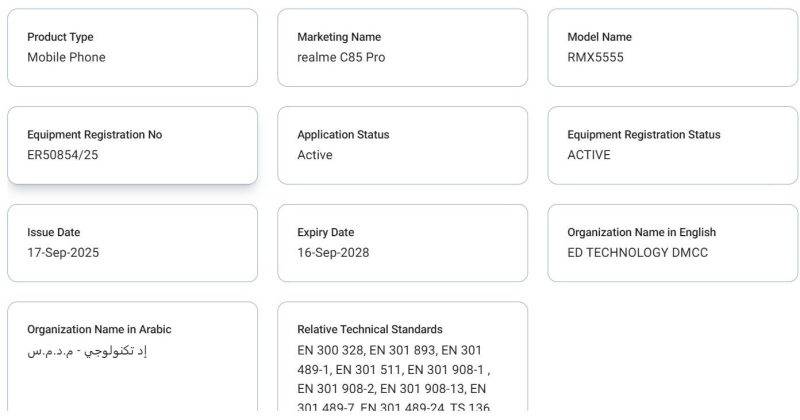
Task: Click the Product Type card
Action: click(132, 47)
